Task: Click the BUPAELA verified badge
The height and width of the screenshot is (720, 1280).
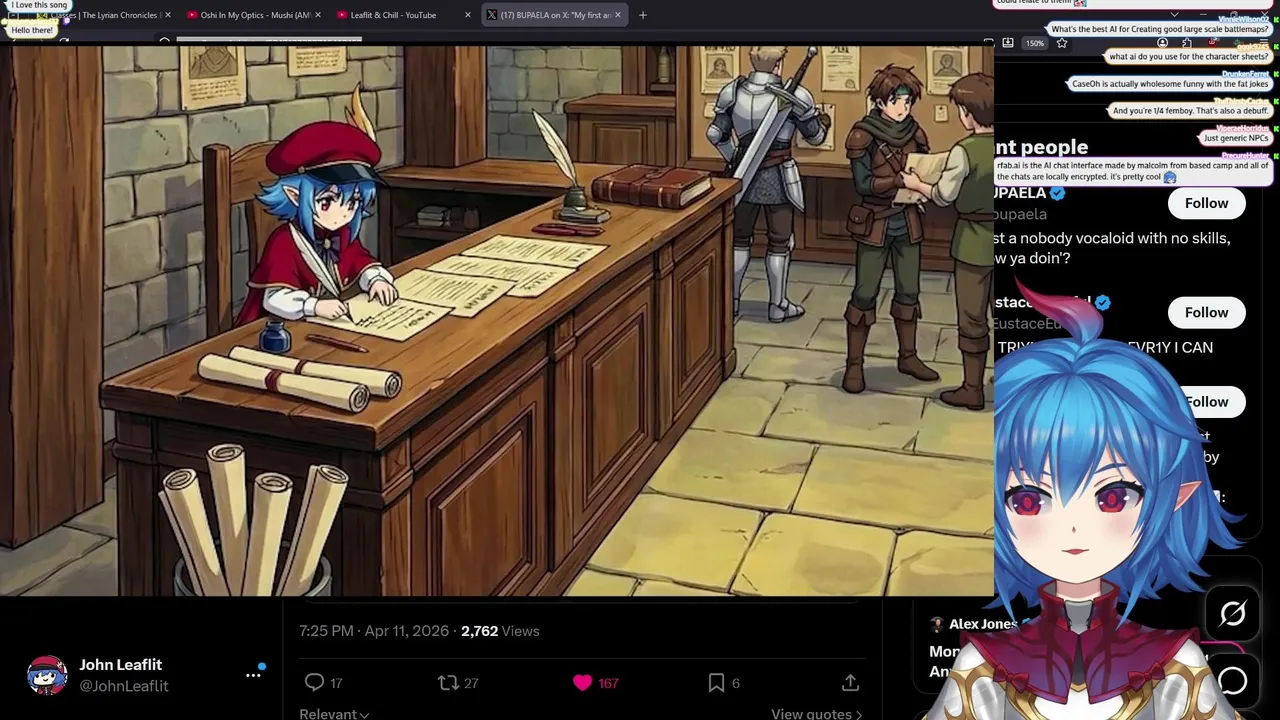Action: point(1057,193)
